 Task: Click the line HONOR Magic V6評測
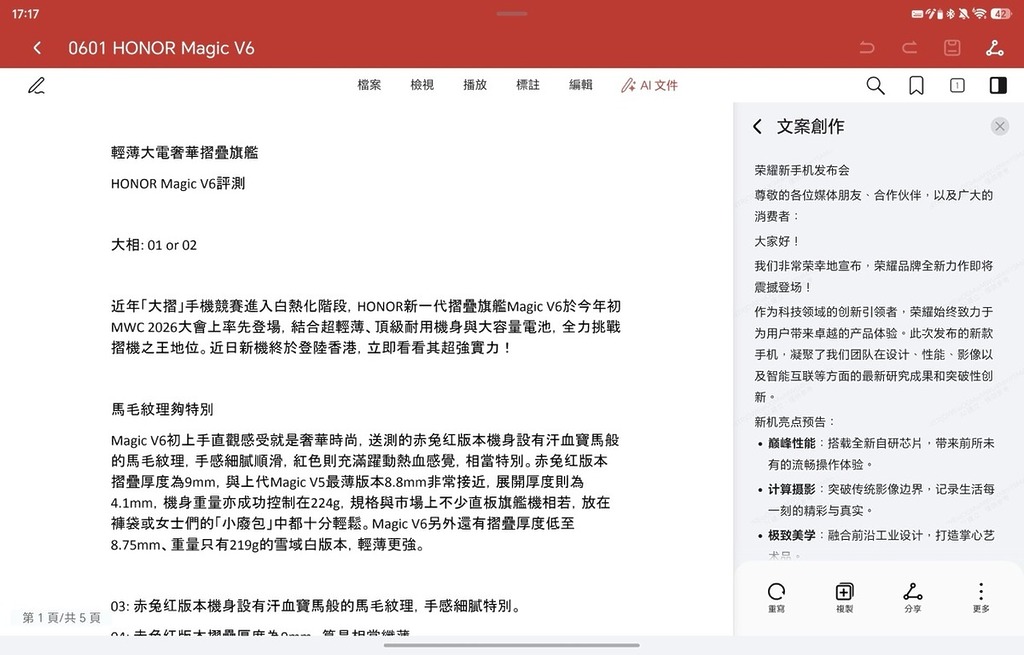coord(178,184)
